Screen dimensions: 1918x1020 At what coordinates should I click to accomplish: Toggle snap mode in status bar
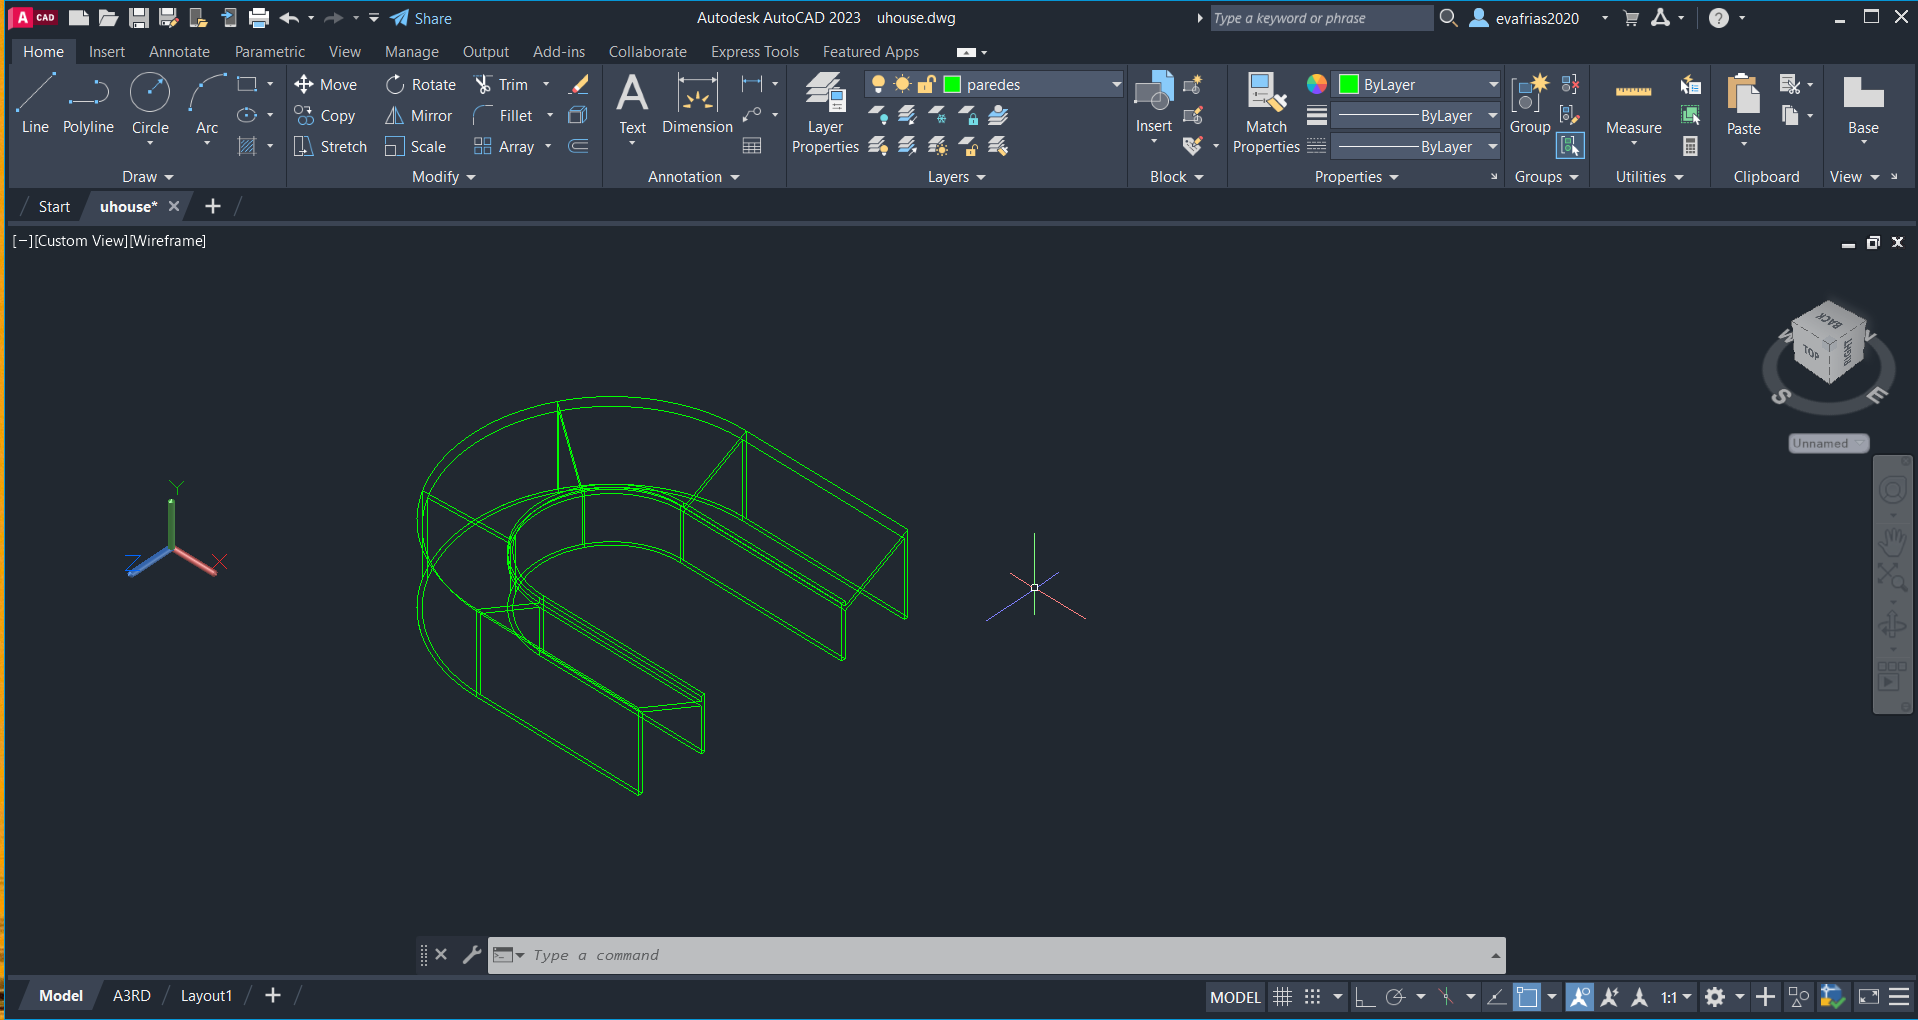(1312, 997)
